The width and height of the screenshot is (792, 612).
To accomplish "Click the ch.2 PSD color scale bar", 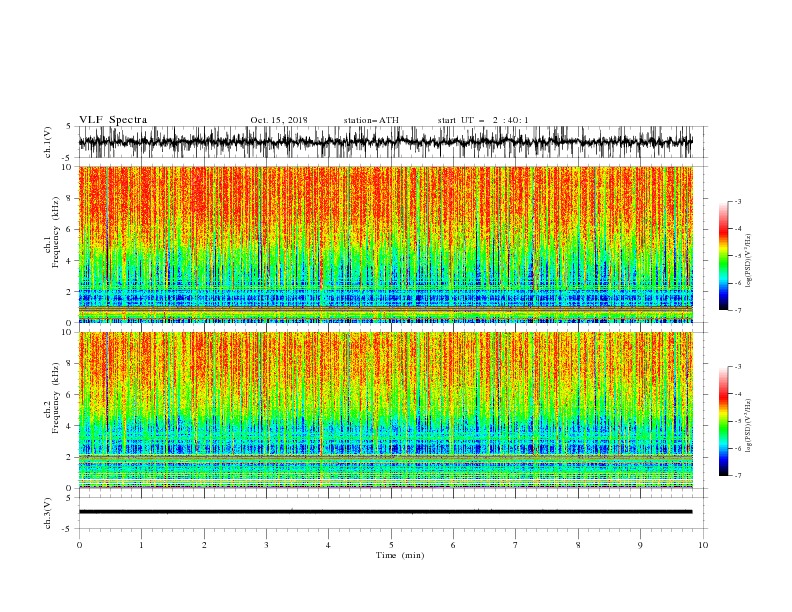I will 723,421.
